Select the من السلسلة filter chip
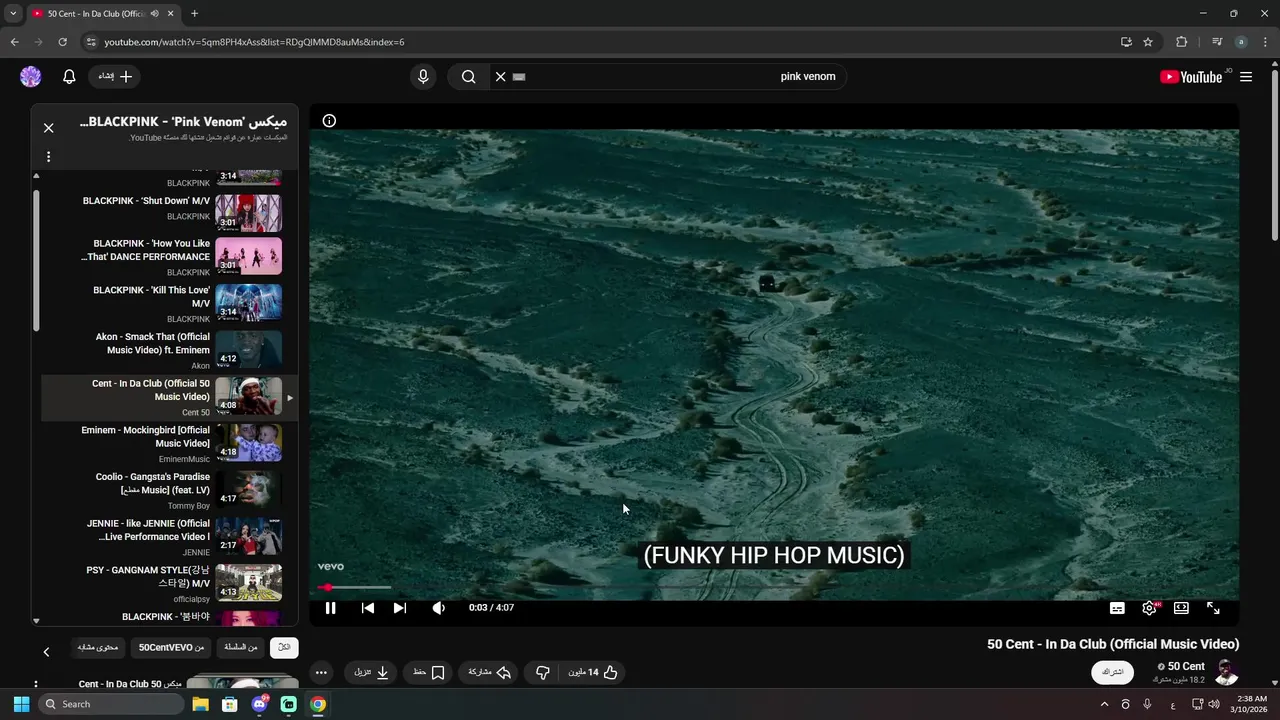This screenshot has height=720, width=1280. [x=240, y=648]
